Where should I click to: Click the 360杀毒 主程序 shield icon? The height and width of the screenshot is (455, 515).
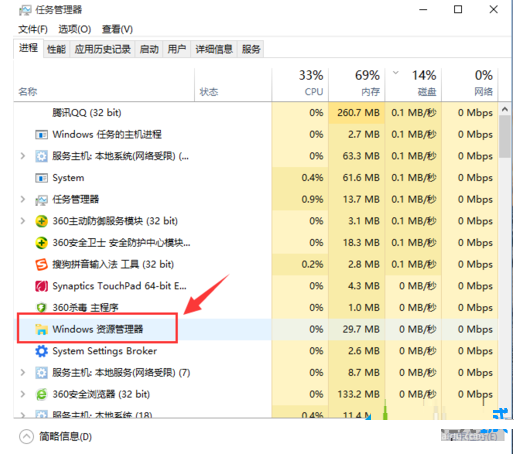pyautogui.click(x=41, y=308)
